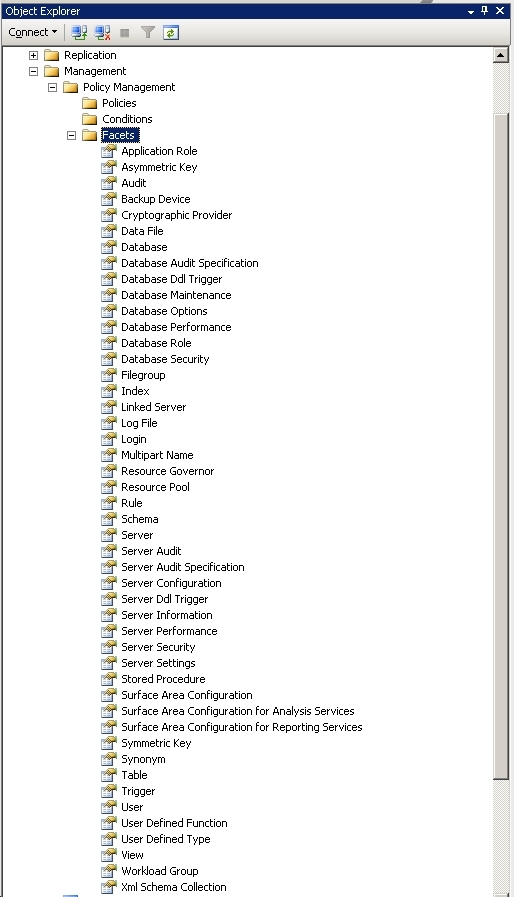Open the Connect dropdown menu
The width and height of the screenshot is (514, 897).
point(33,33)
